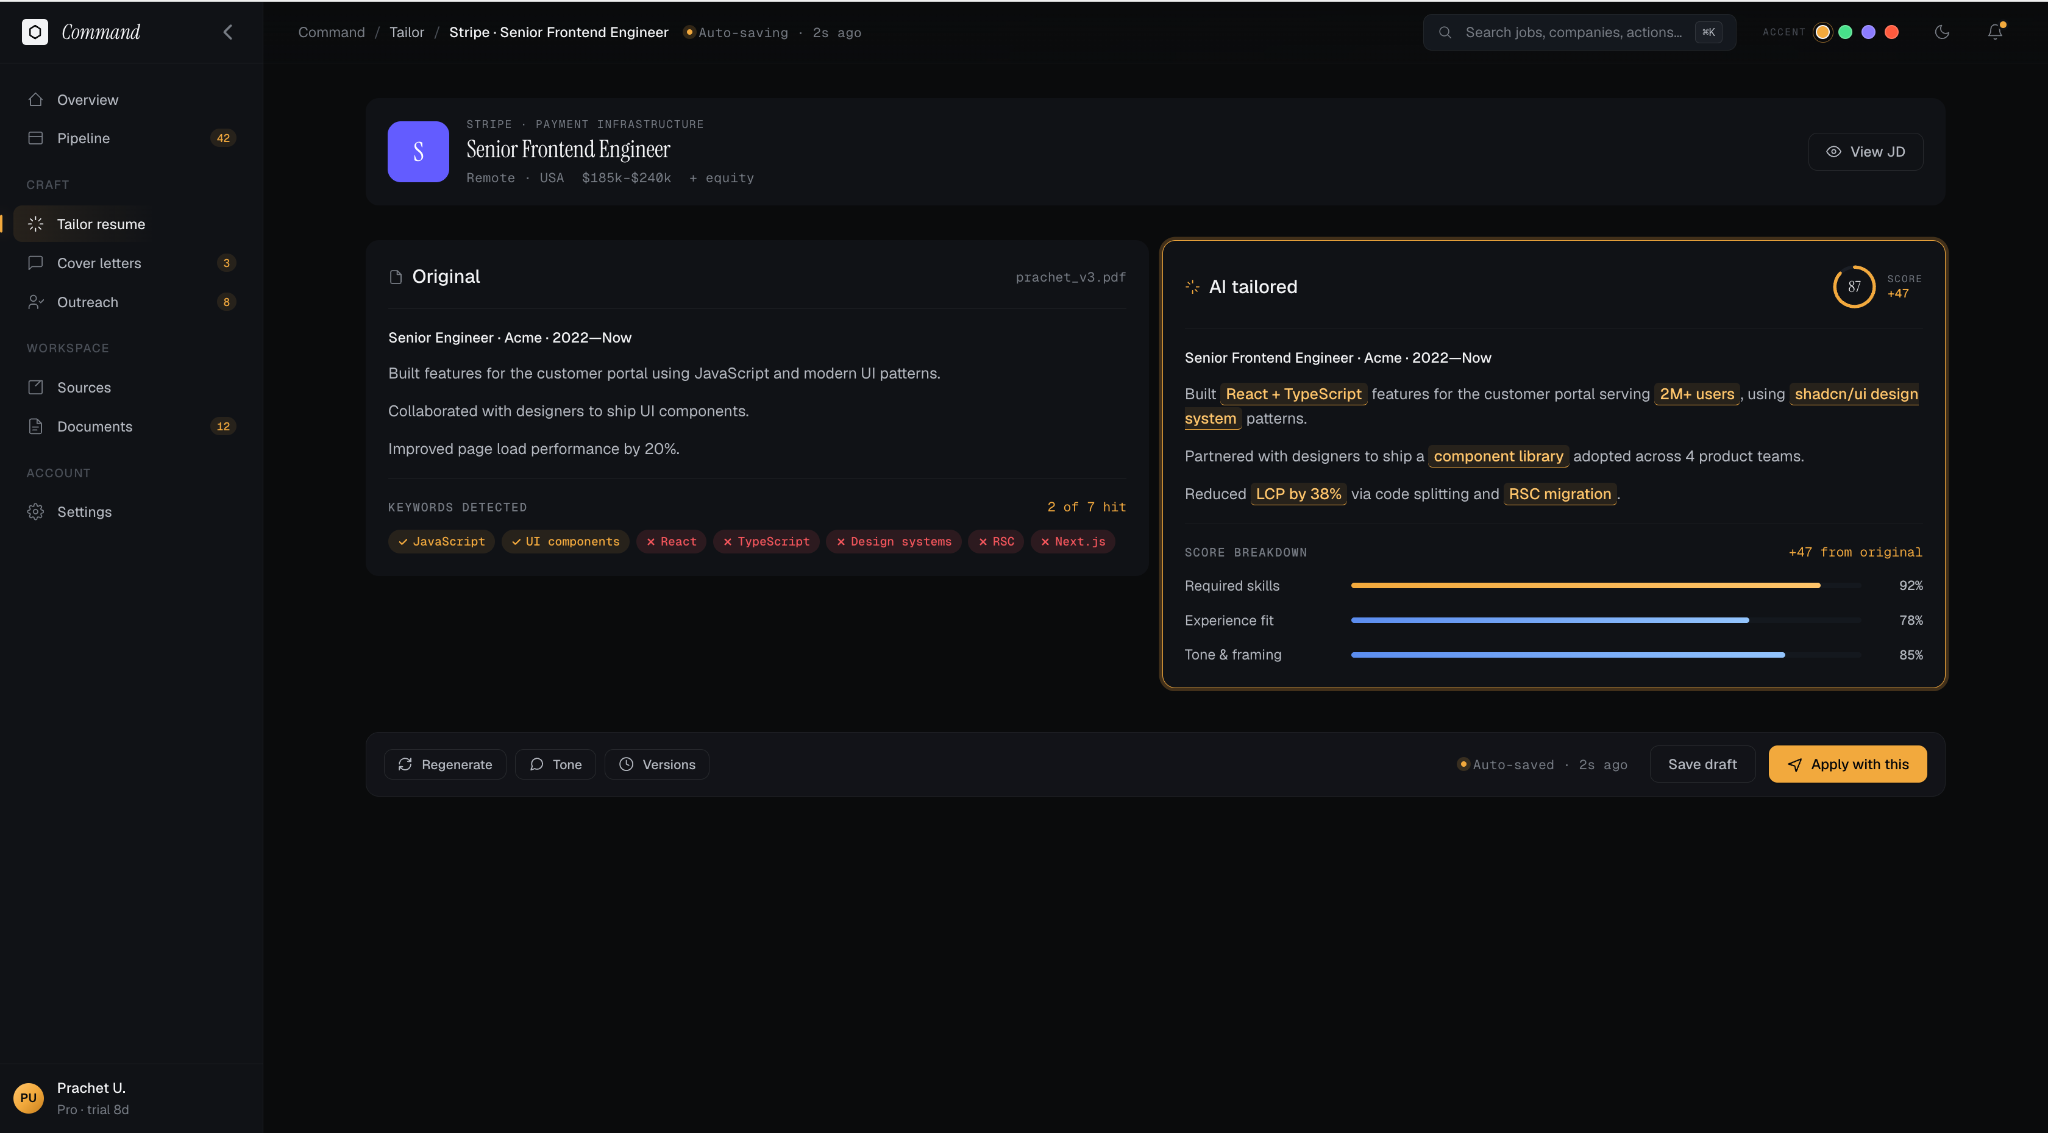Click the Tone & framing progress bar
The height and width of the screenshot is (1133, 2048).
[x=1606, y=655]
